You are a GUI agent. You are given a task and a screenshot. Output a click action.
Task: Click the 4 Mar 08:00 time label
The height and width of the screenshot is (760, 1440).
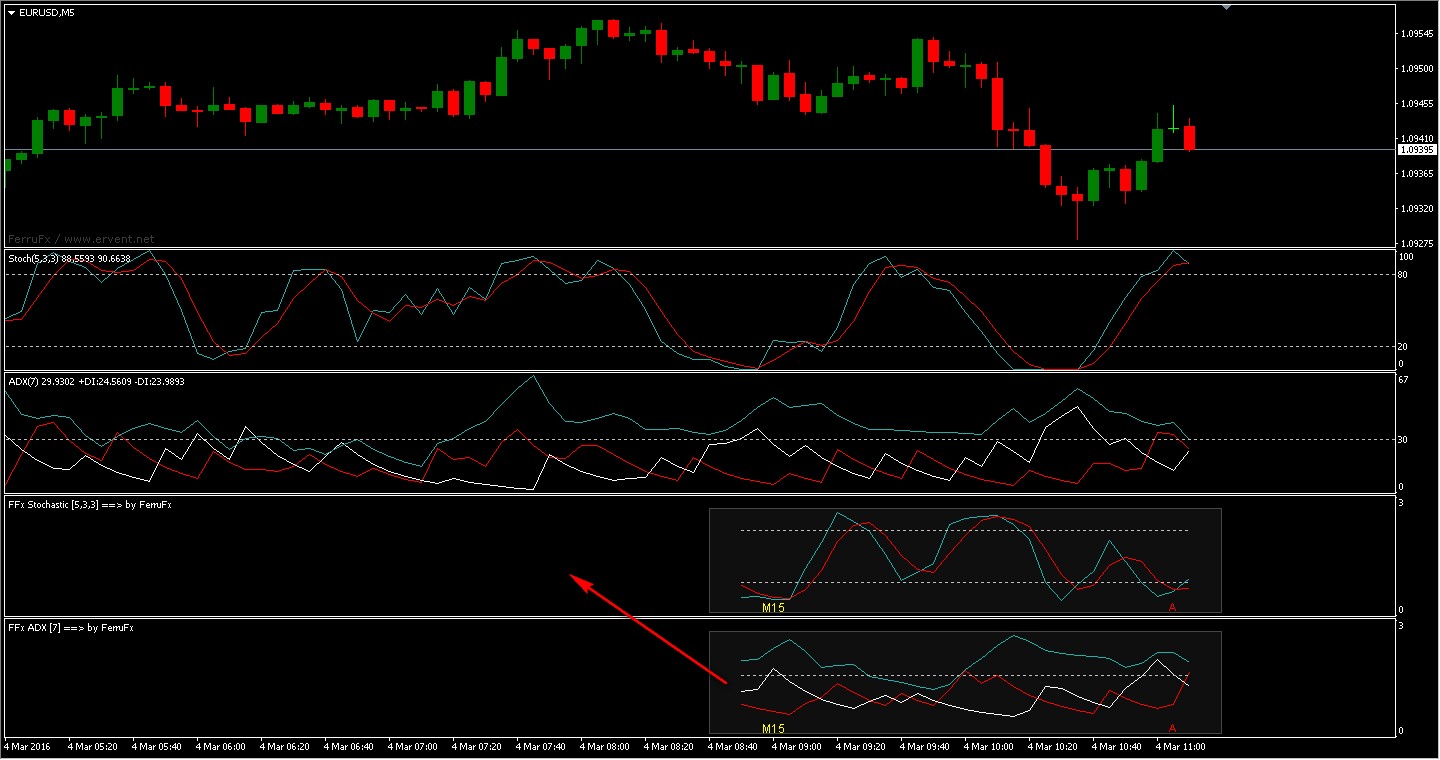604,746
